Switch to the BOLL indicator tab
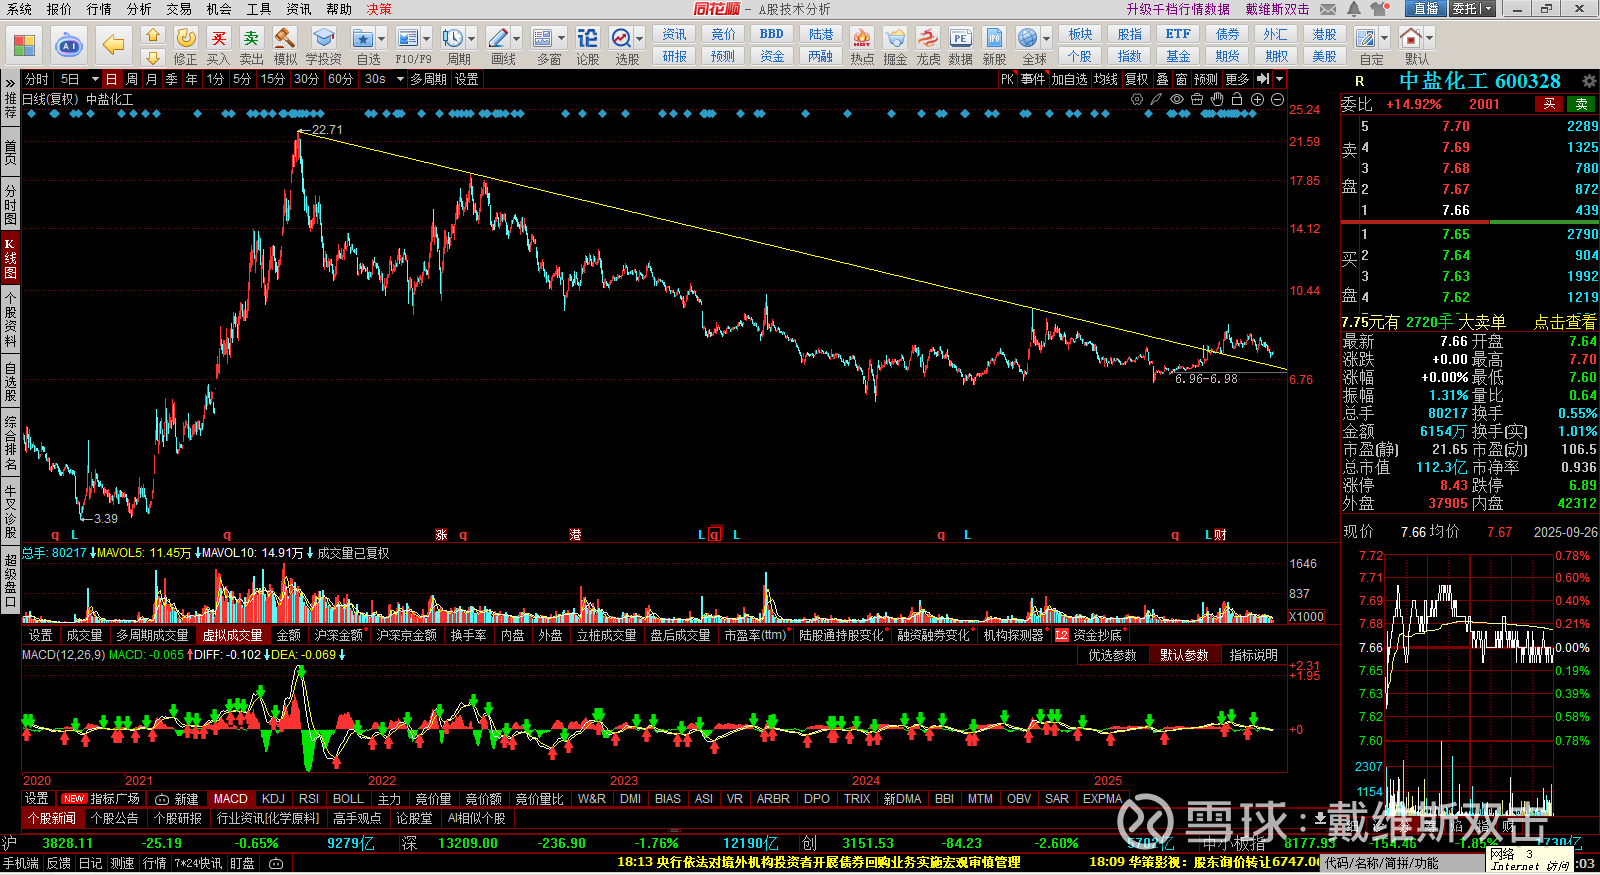Viewport: 1600px width, 875px height. pyautogui.click(x=348, y=799)
